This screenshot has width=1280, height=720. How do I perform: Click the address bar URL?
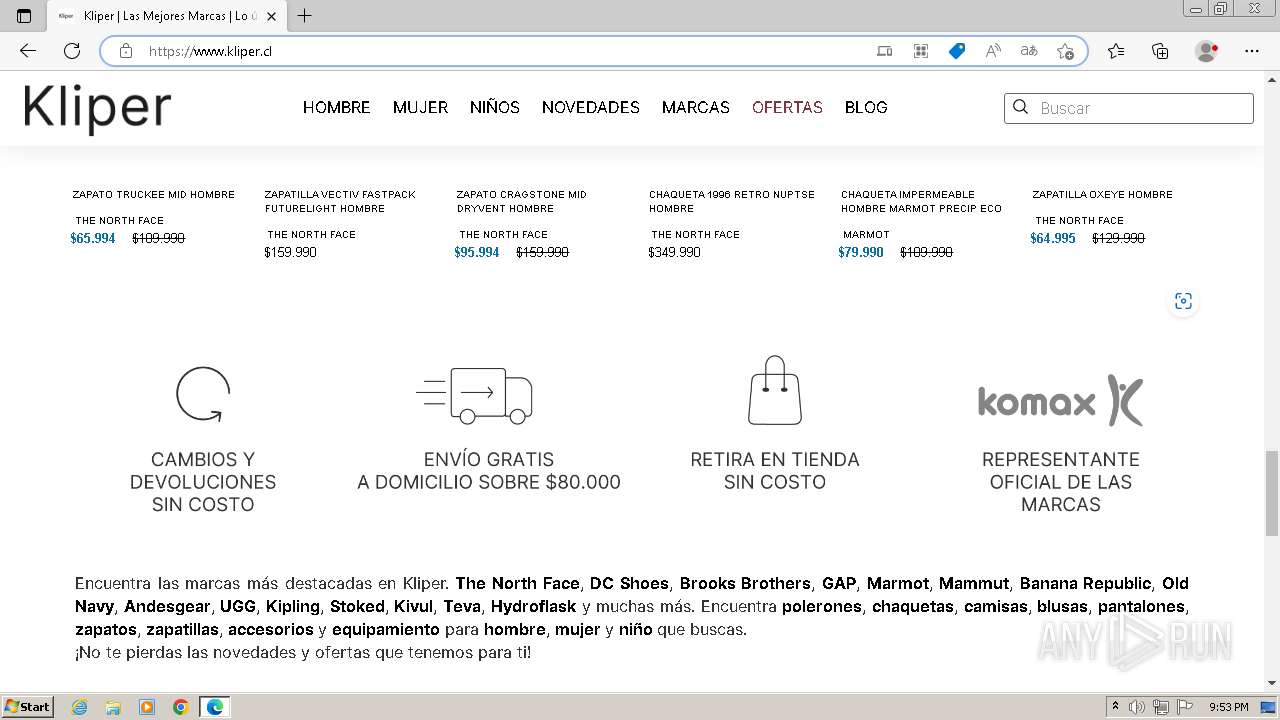pos(210,51)
